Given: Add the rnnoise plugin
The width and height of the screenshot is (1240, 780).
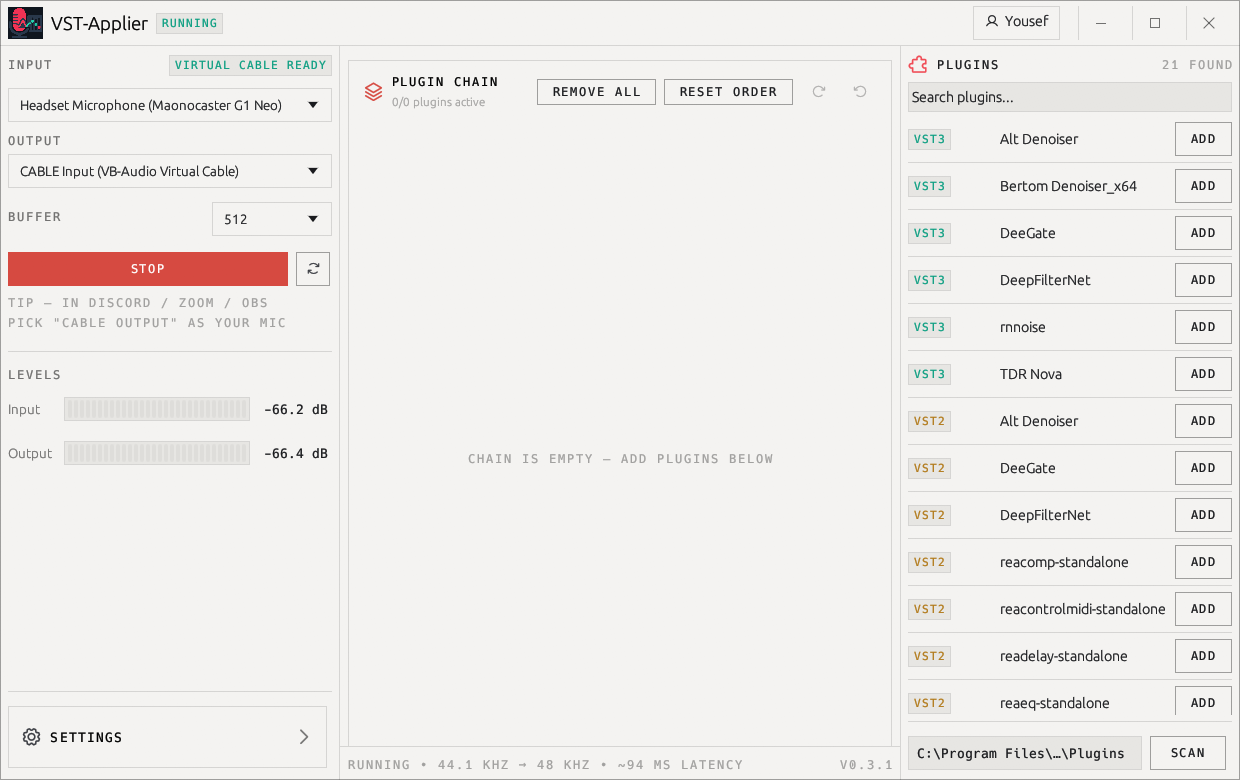Looking at the screenshot, I should click(1203, 327).
